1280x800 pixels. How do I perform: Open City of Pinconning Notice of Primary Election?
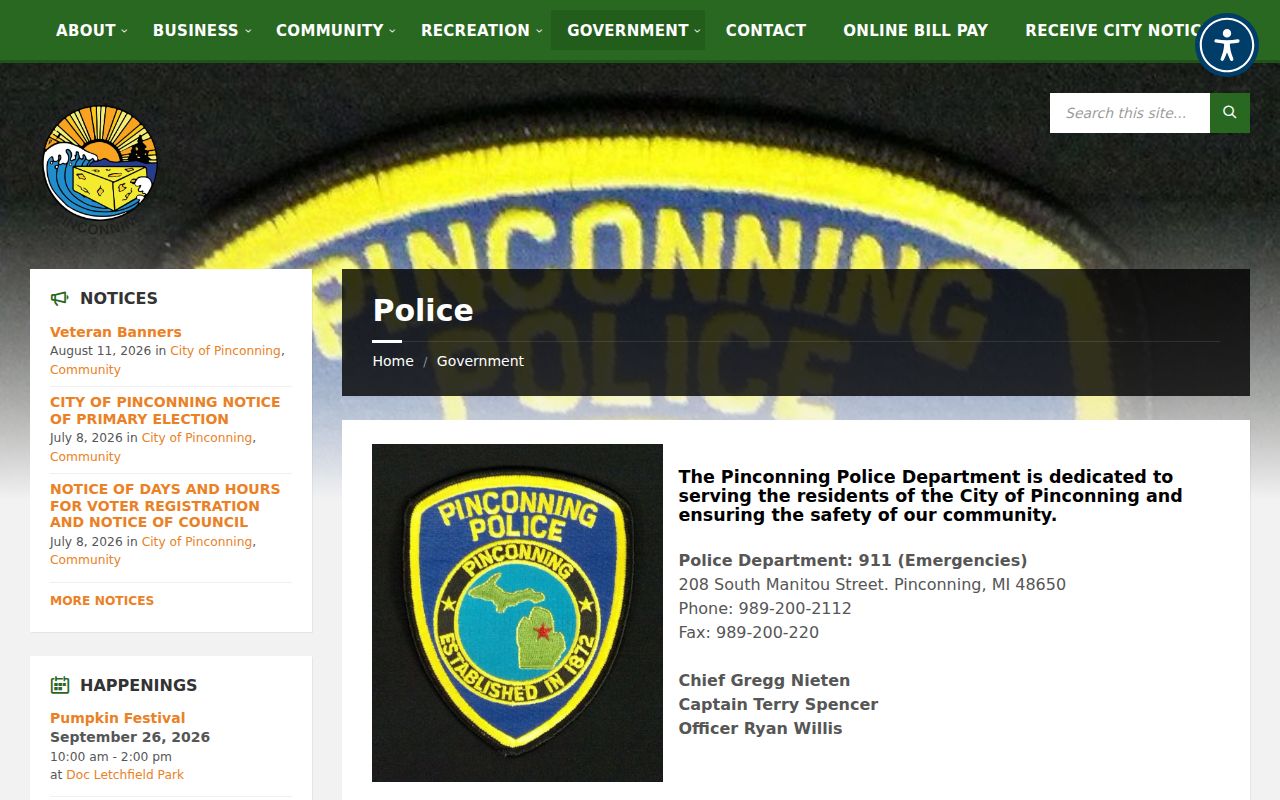click(165, 410)
